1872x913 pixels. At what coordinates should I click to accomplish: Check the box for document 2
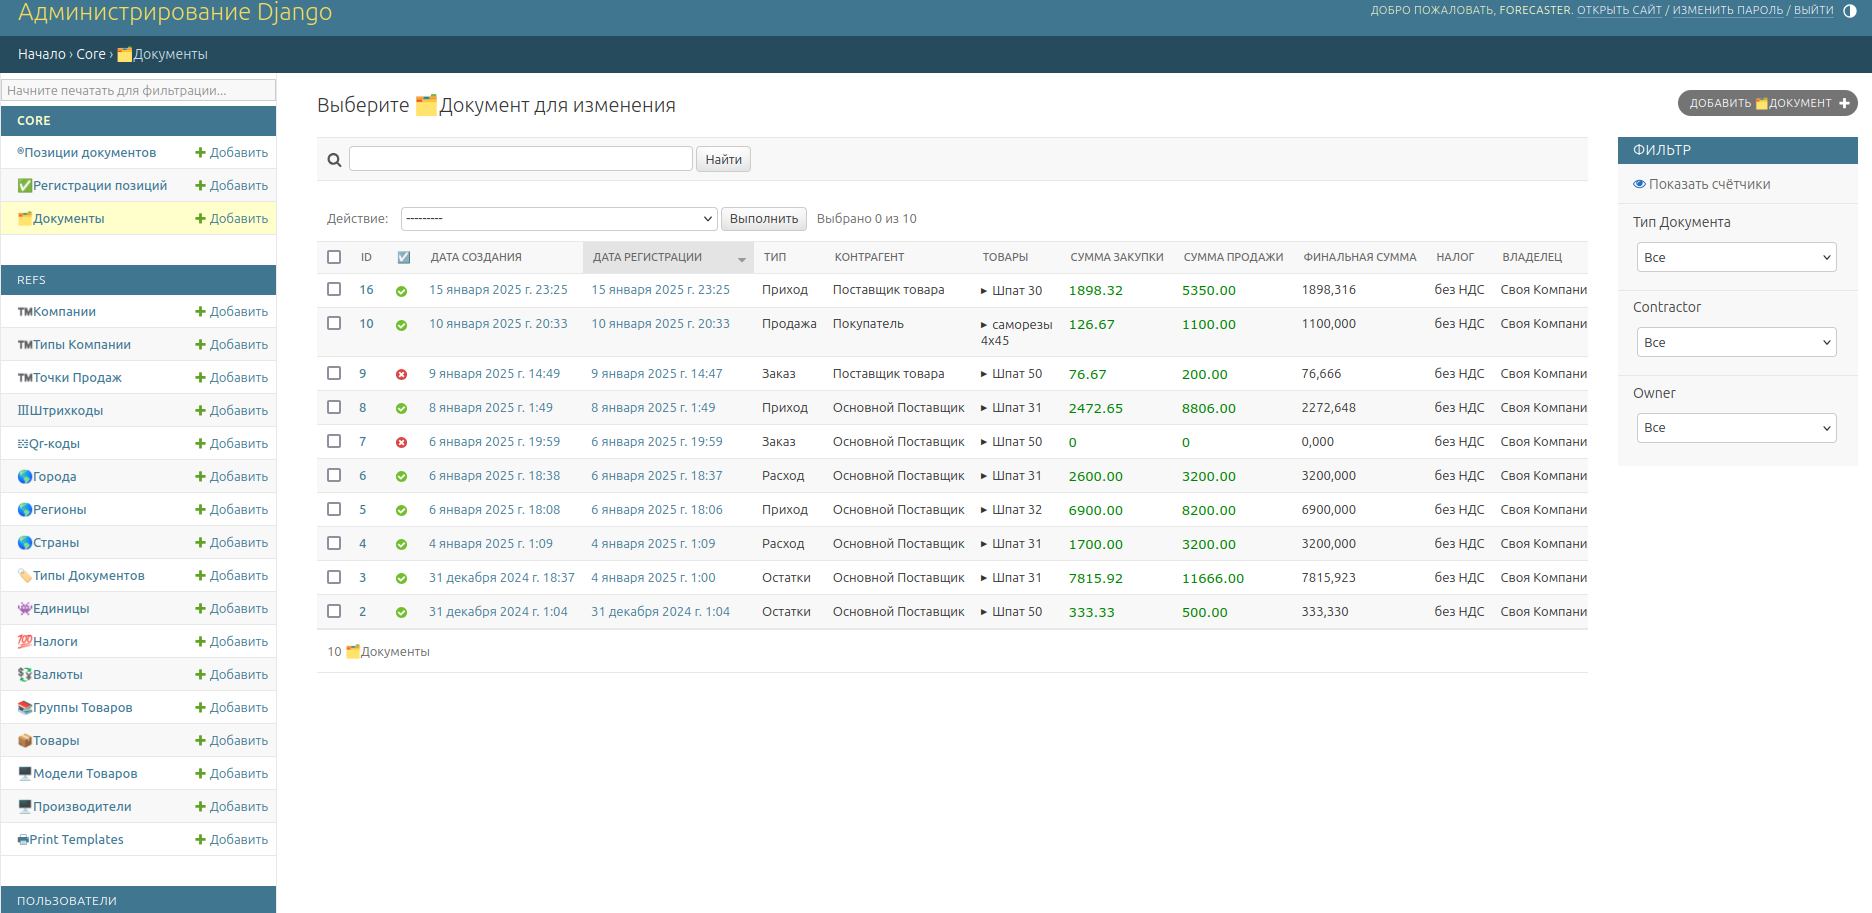[x=334, y=611]
